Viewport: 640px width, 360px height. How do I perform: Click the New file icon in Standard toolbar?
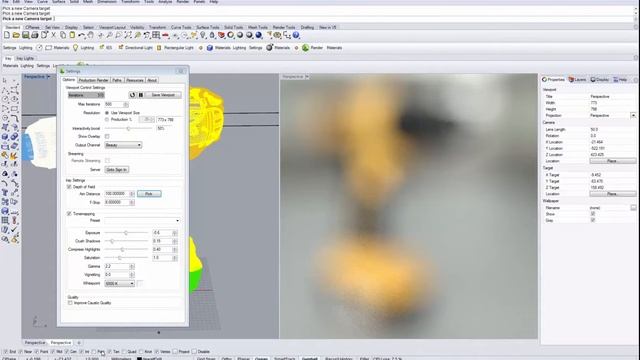[x=7, y=36]
